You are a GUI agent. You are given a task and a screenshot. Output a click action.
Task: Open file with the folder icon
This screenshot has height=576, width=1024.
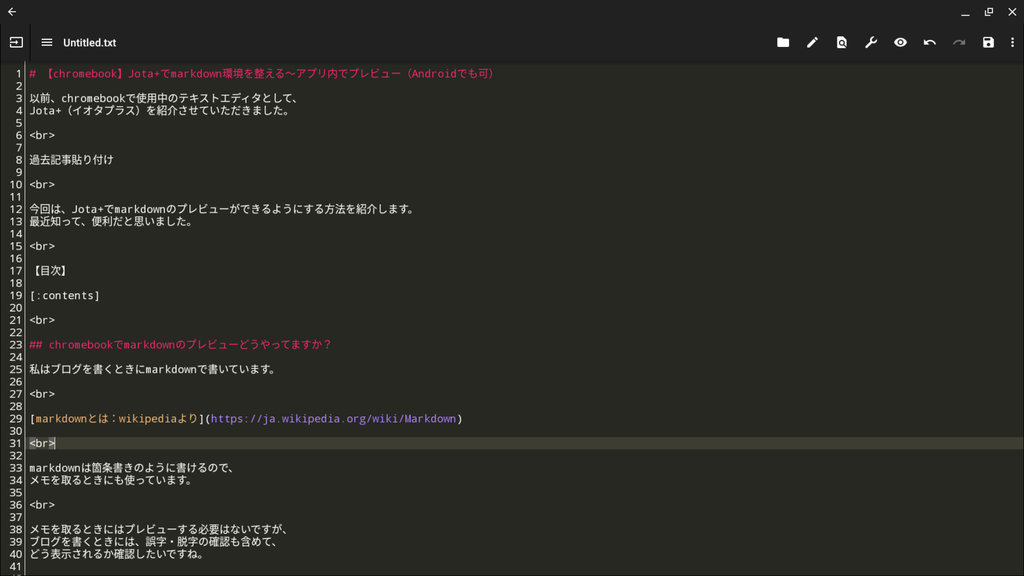coord(782,42)
